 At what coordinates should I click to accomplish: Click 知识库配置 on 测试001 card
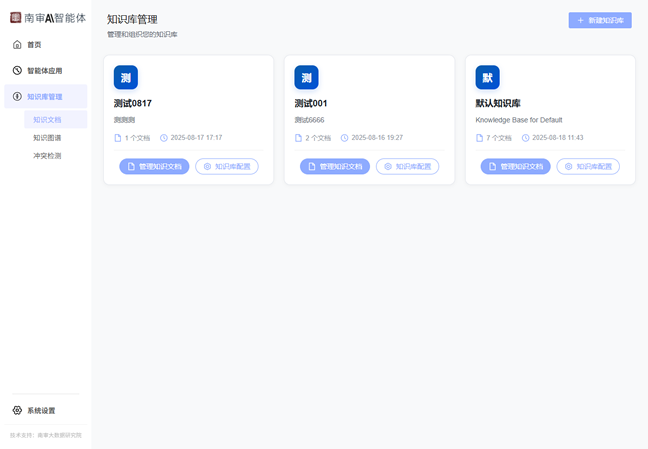(407, 166)
